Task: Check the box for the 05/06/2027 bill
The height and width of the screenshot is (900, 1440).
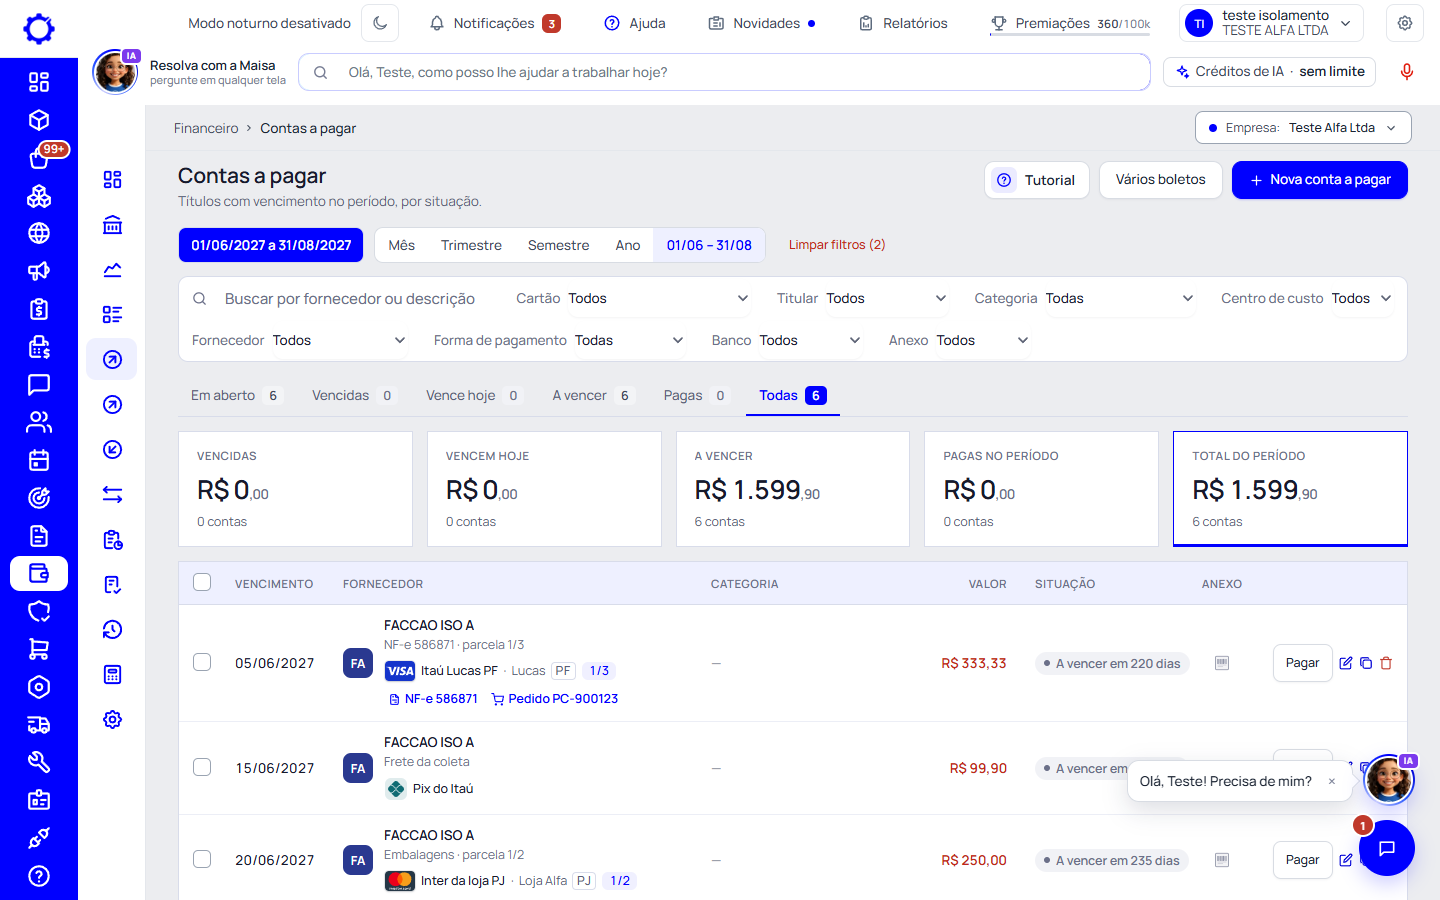Action: (202, 662)
